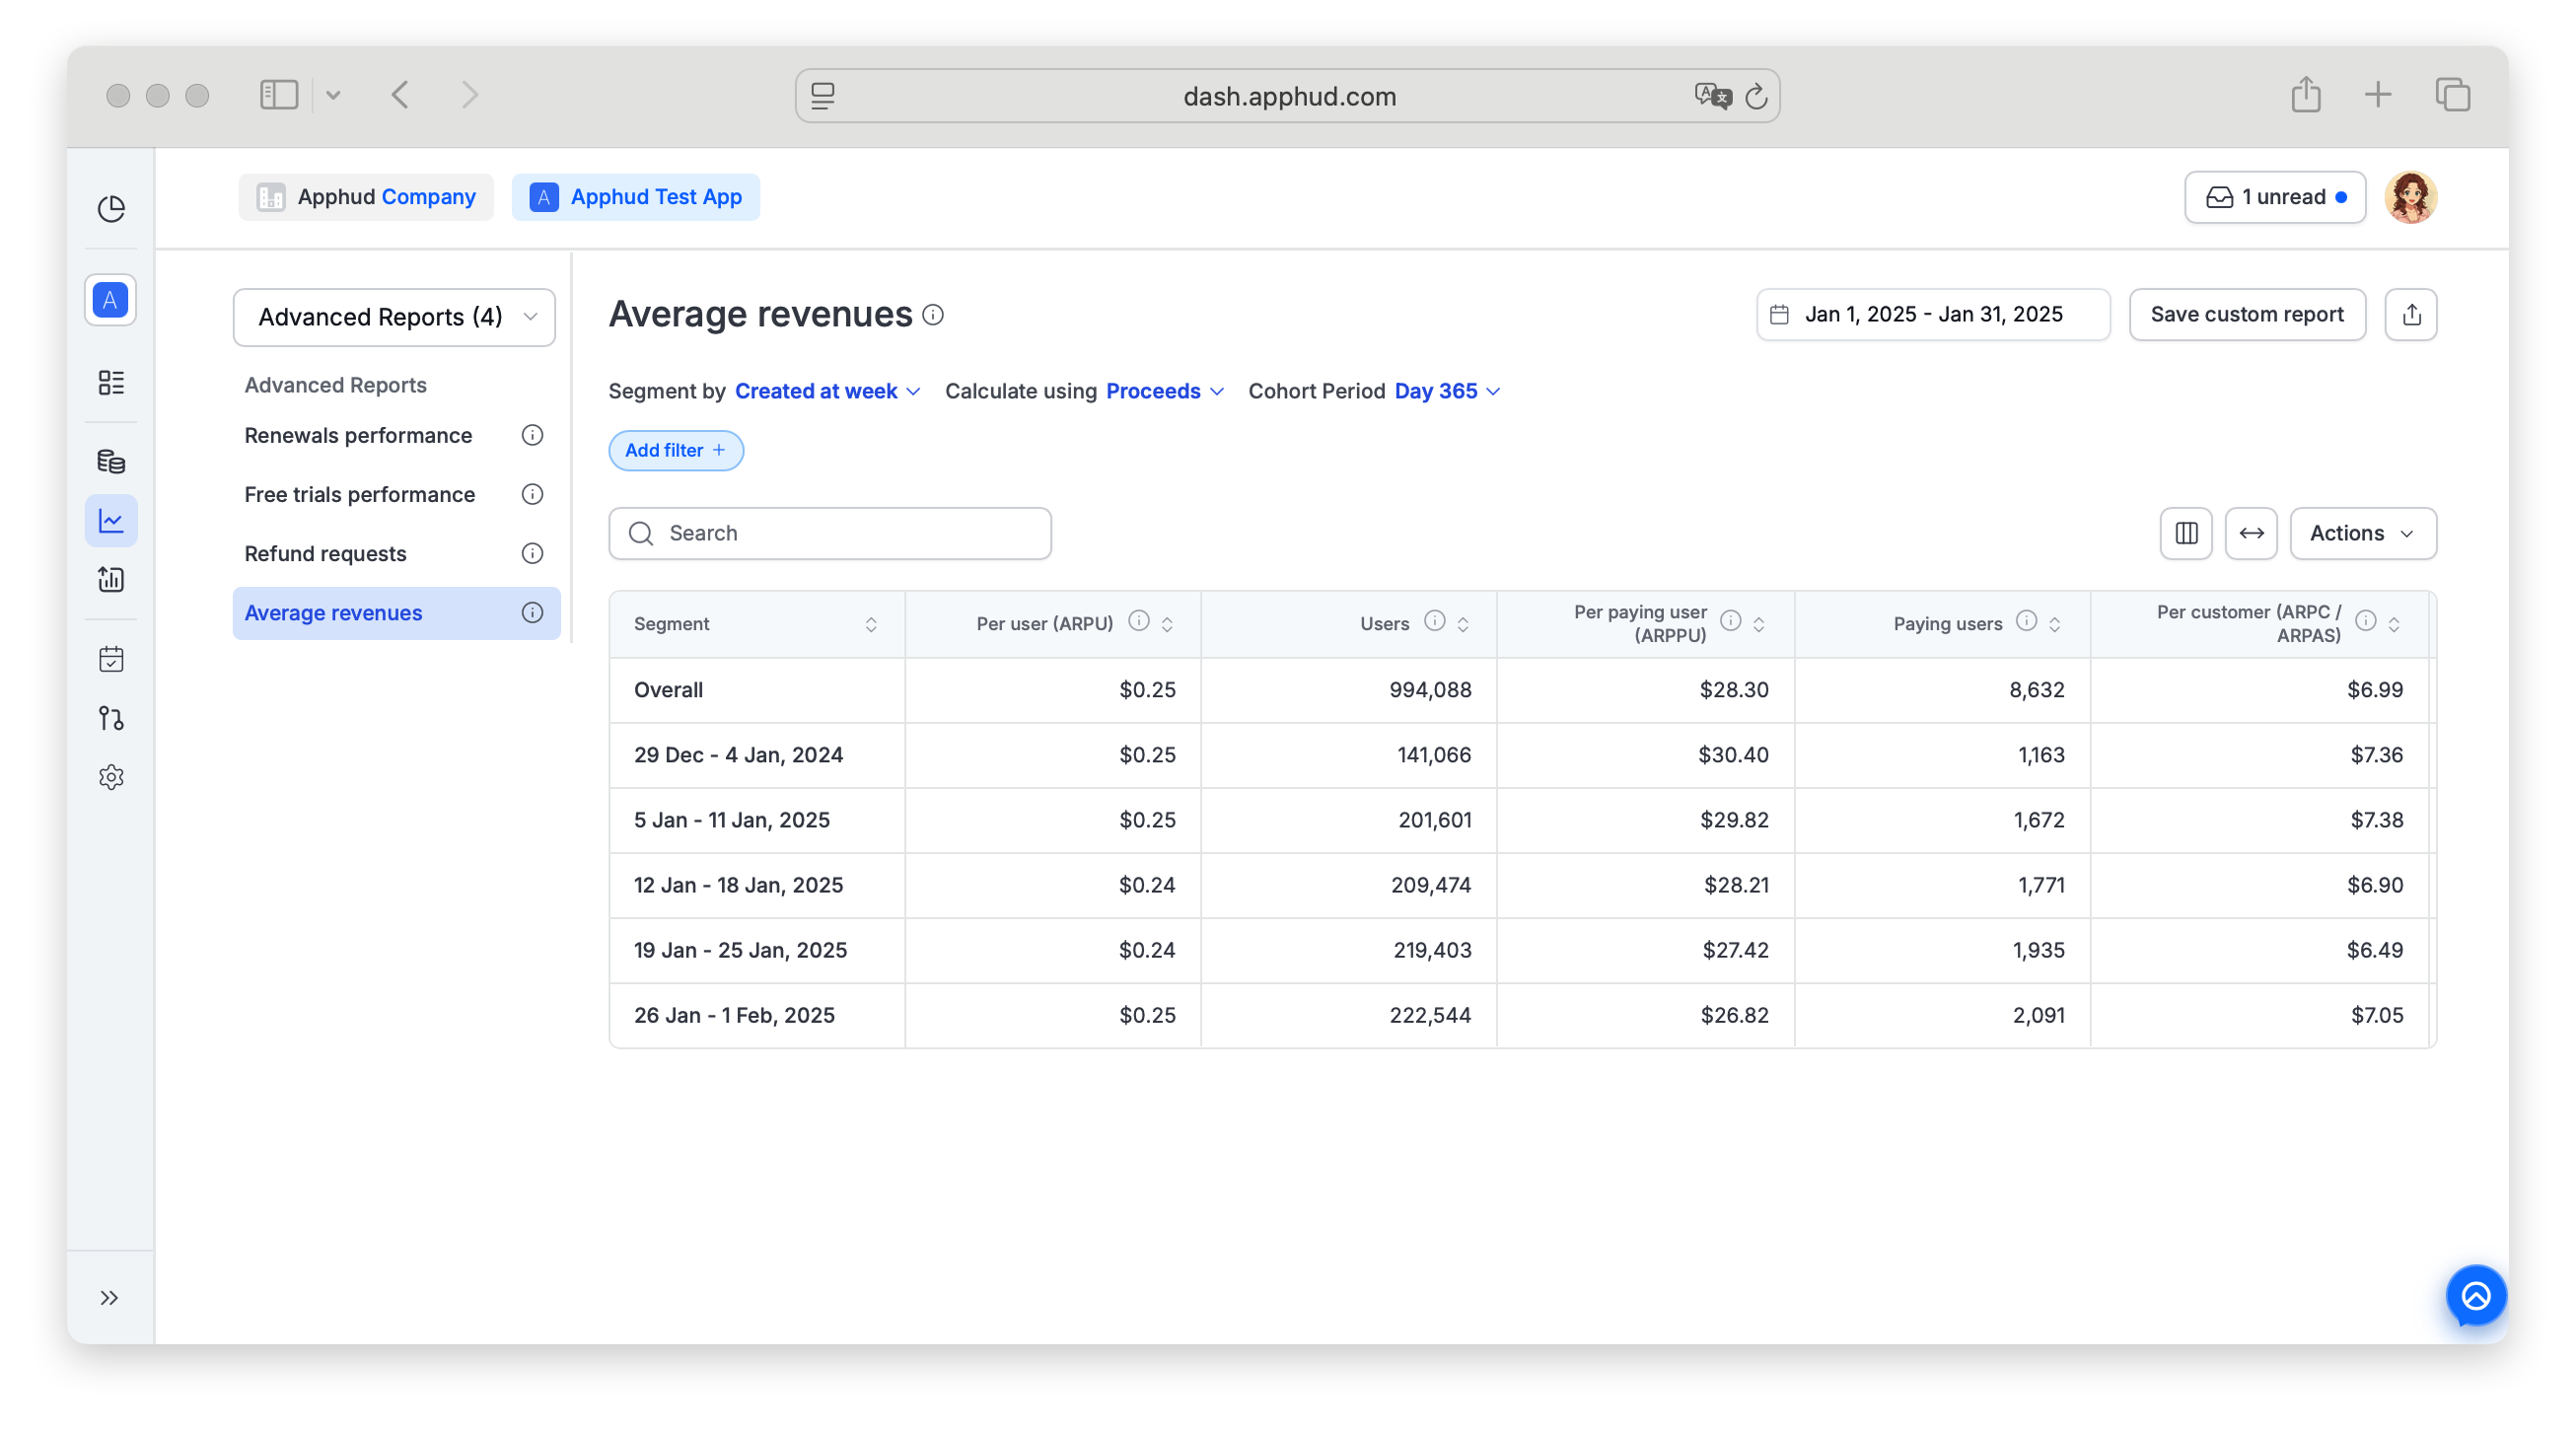Image resolution: width=2576 pixels, height=1434 pixels.
Task: Open the settings gear icon in sidebar
Action: [x=111, y=777]
